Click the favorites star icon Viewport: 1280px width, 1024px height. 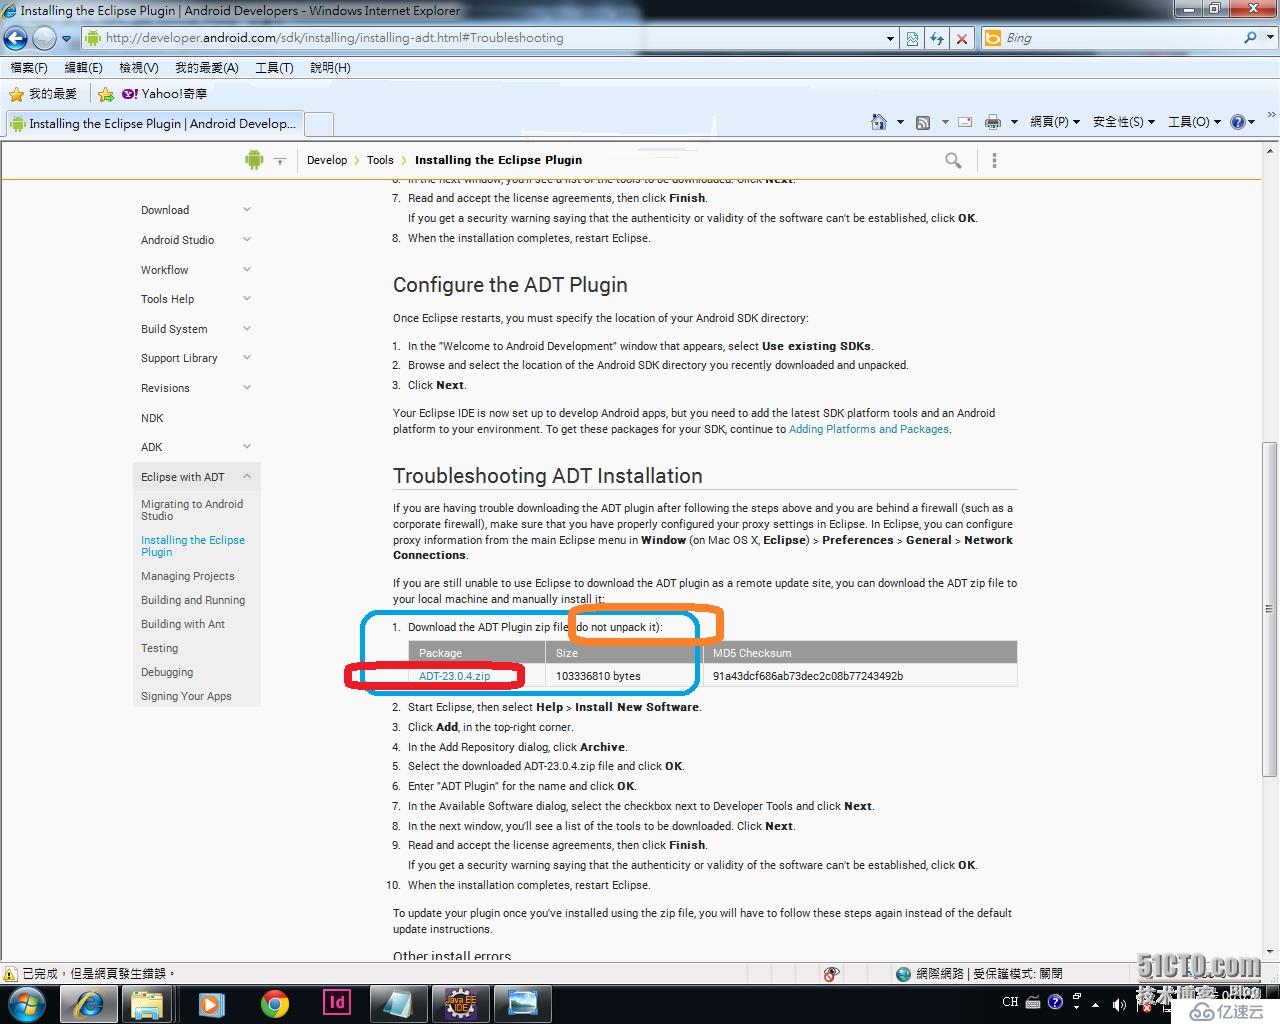(x=16, y=94)
